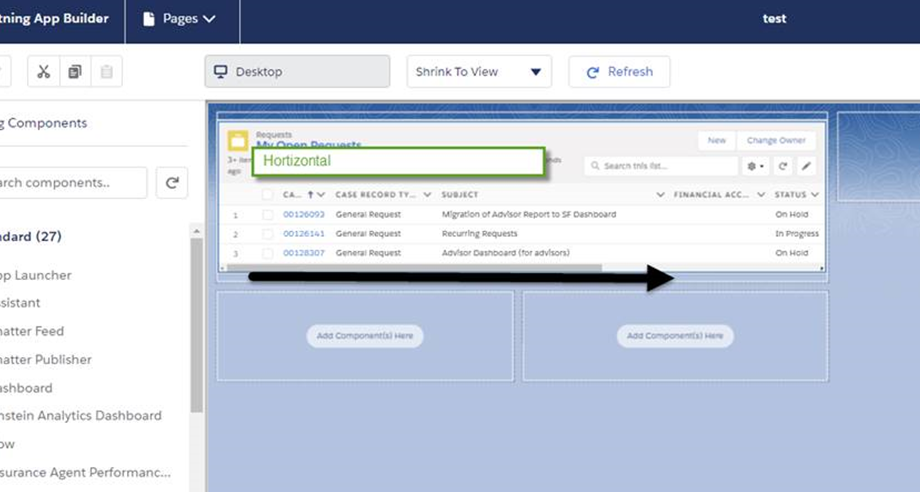Click left Add Component(s) Here placeholder
920x492 pixels.
365,336
